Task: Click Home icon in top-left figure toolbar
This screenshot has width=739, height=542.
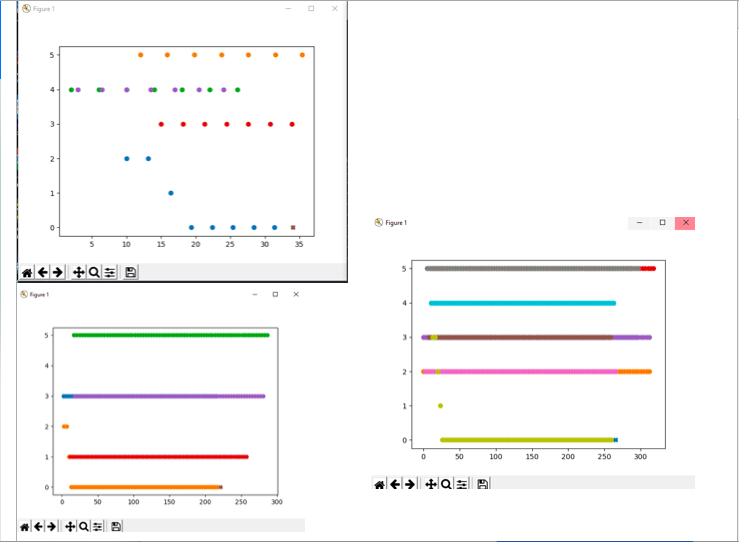Action: 27,272
